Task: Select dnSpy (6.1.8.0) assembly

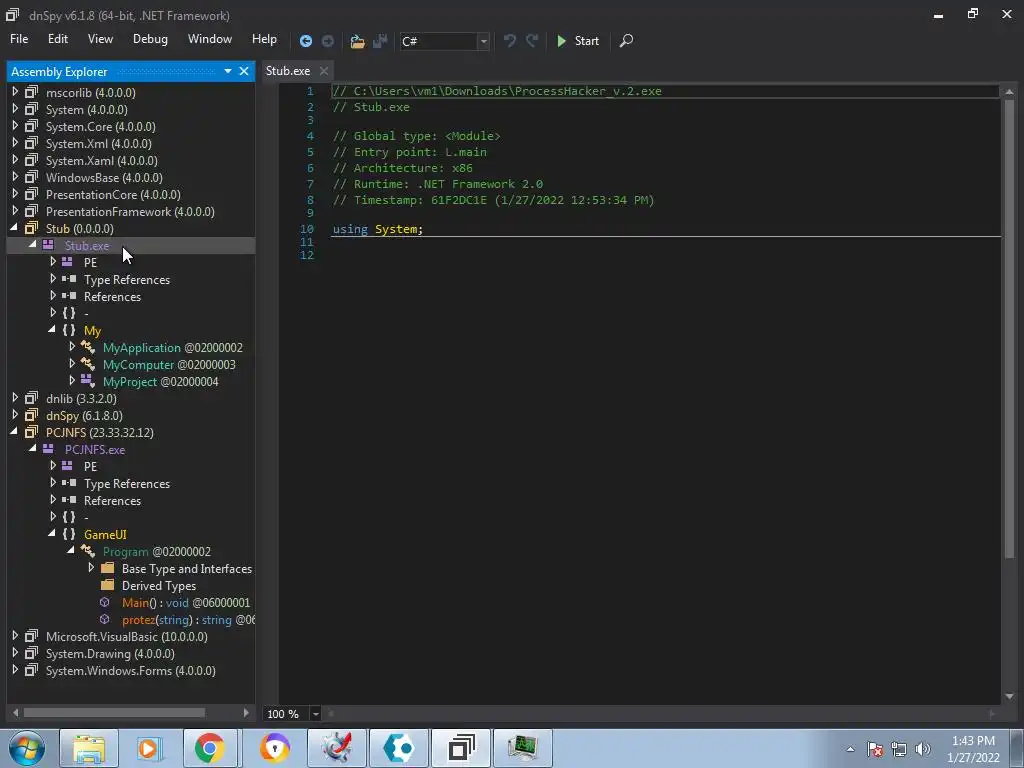Action: click(x=84, y=415)
